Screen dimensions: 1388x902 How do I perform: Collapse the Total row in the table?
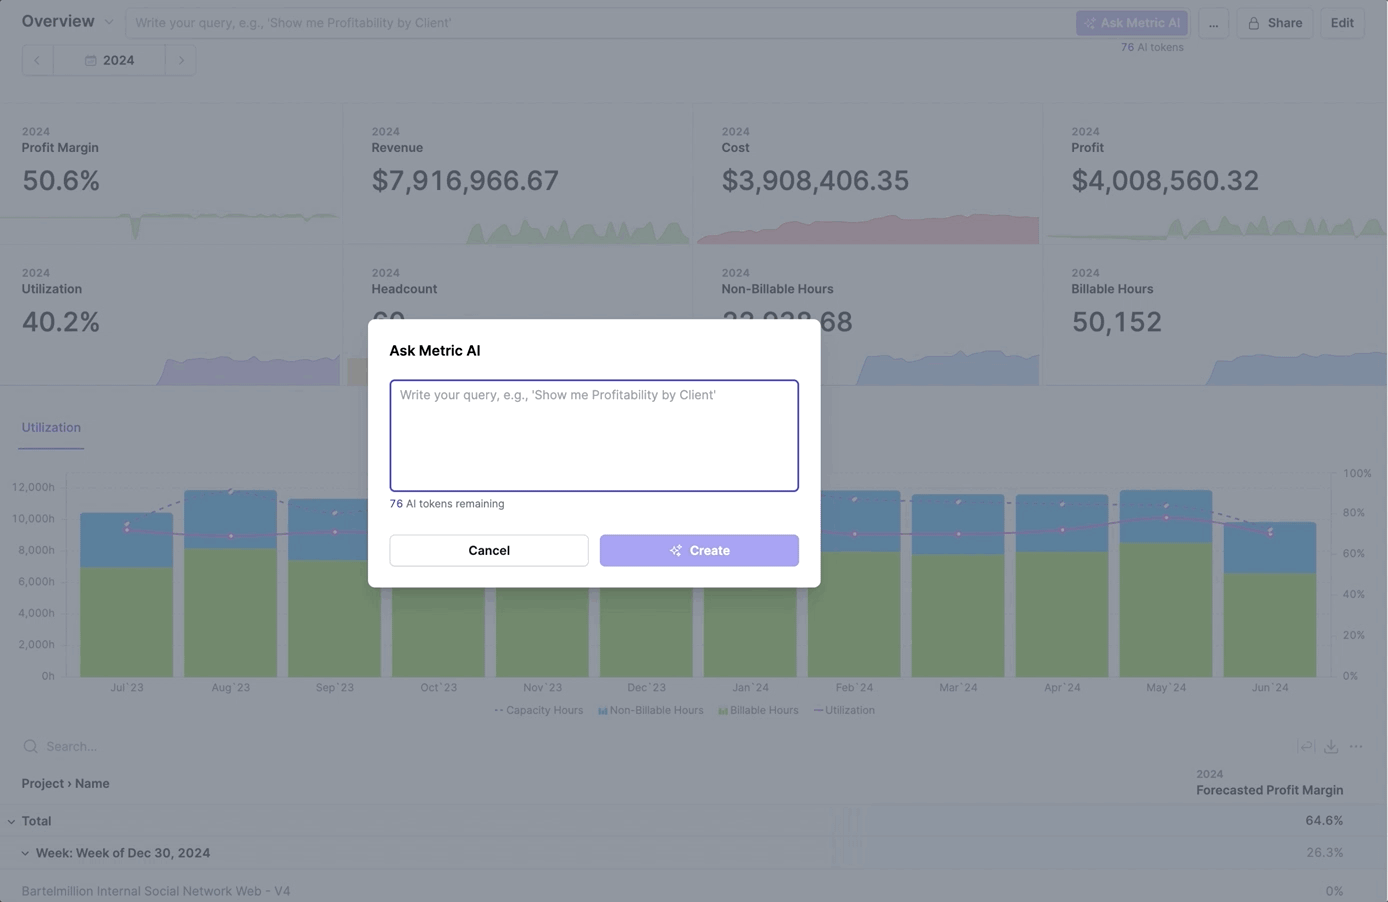(x=13, y=821)
